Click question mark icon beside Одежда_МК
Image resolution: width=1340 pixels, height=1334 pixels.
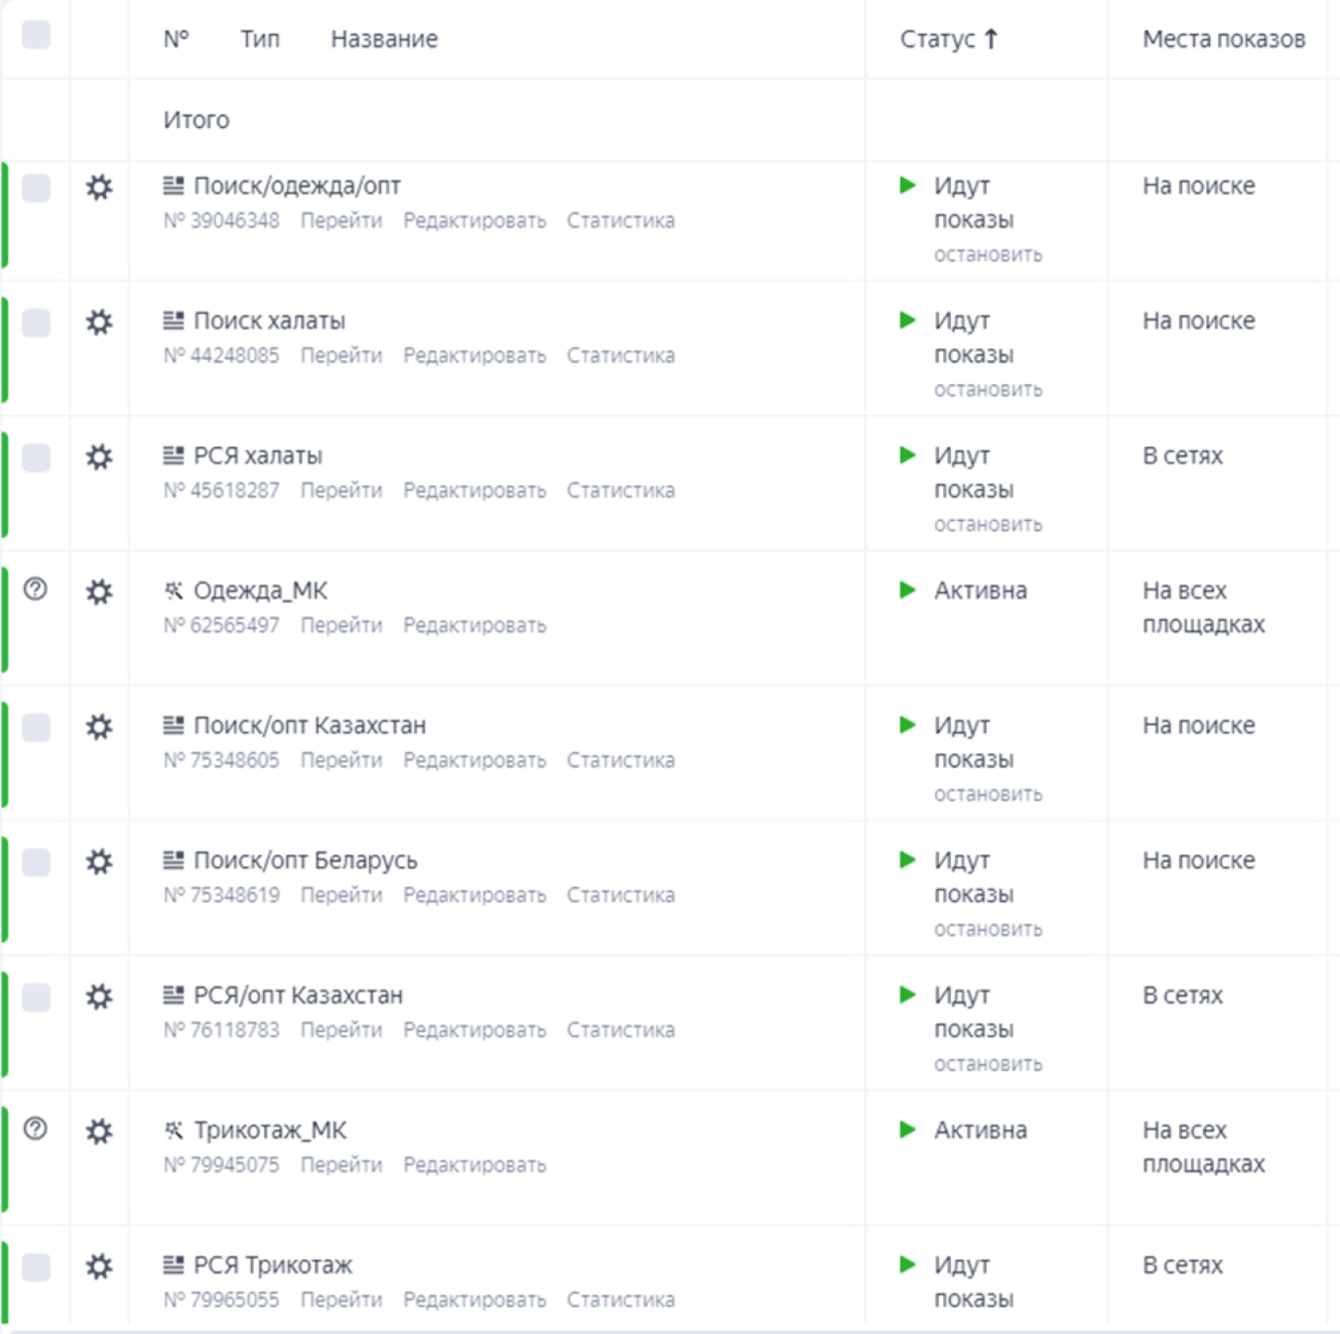(x=35, y=589)
